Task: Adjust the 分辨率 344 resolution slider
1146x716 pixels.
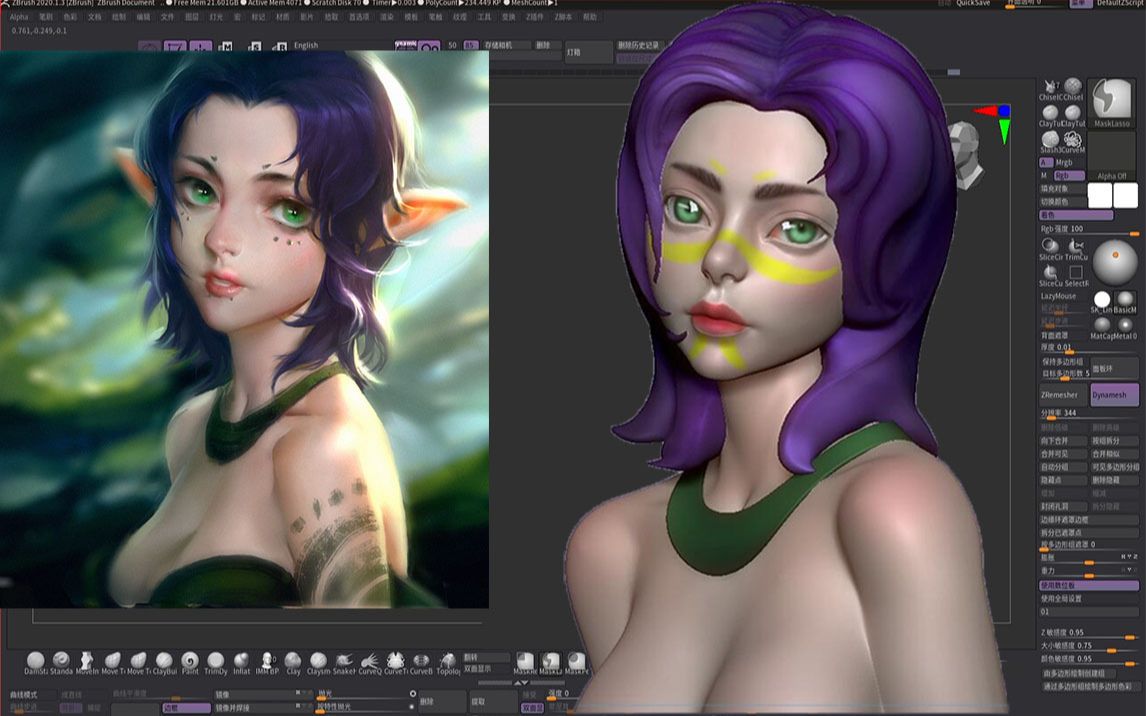Action: [x=1089, y=414]
